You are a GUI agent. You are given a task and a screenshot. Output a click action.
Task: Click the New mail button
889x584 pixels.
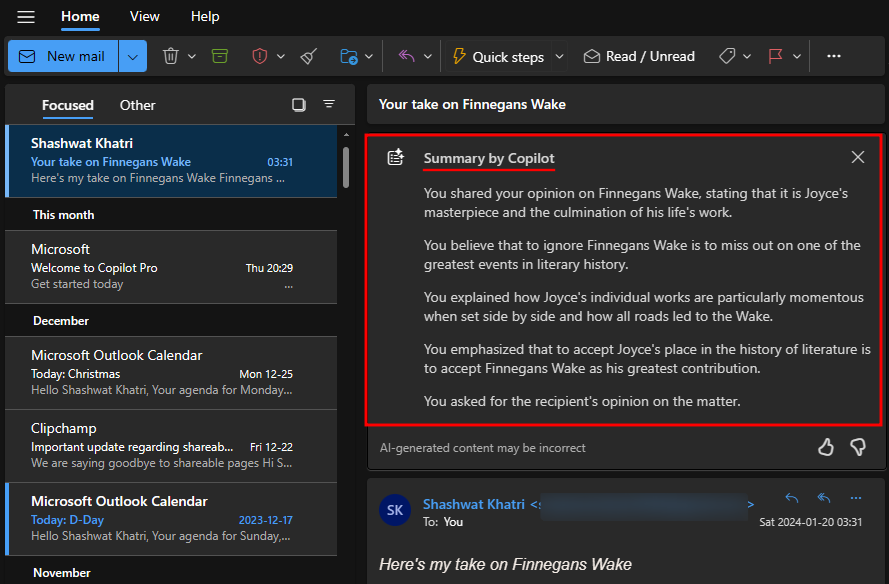pos(63,56)
